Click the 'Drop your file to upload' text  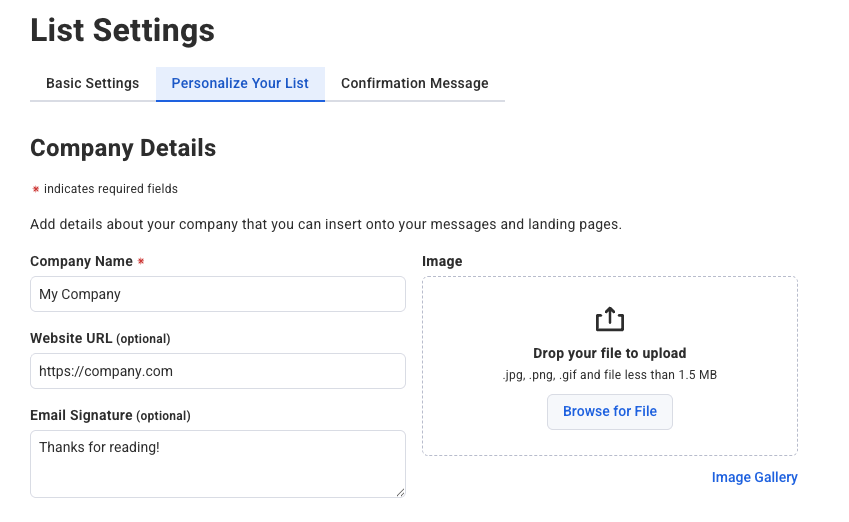pos(609,353)
